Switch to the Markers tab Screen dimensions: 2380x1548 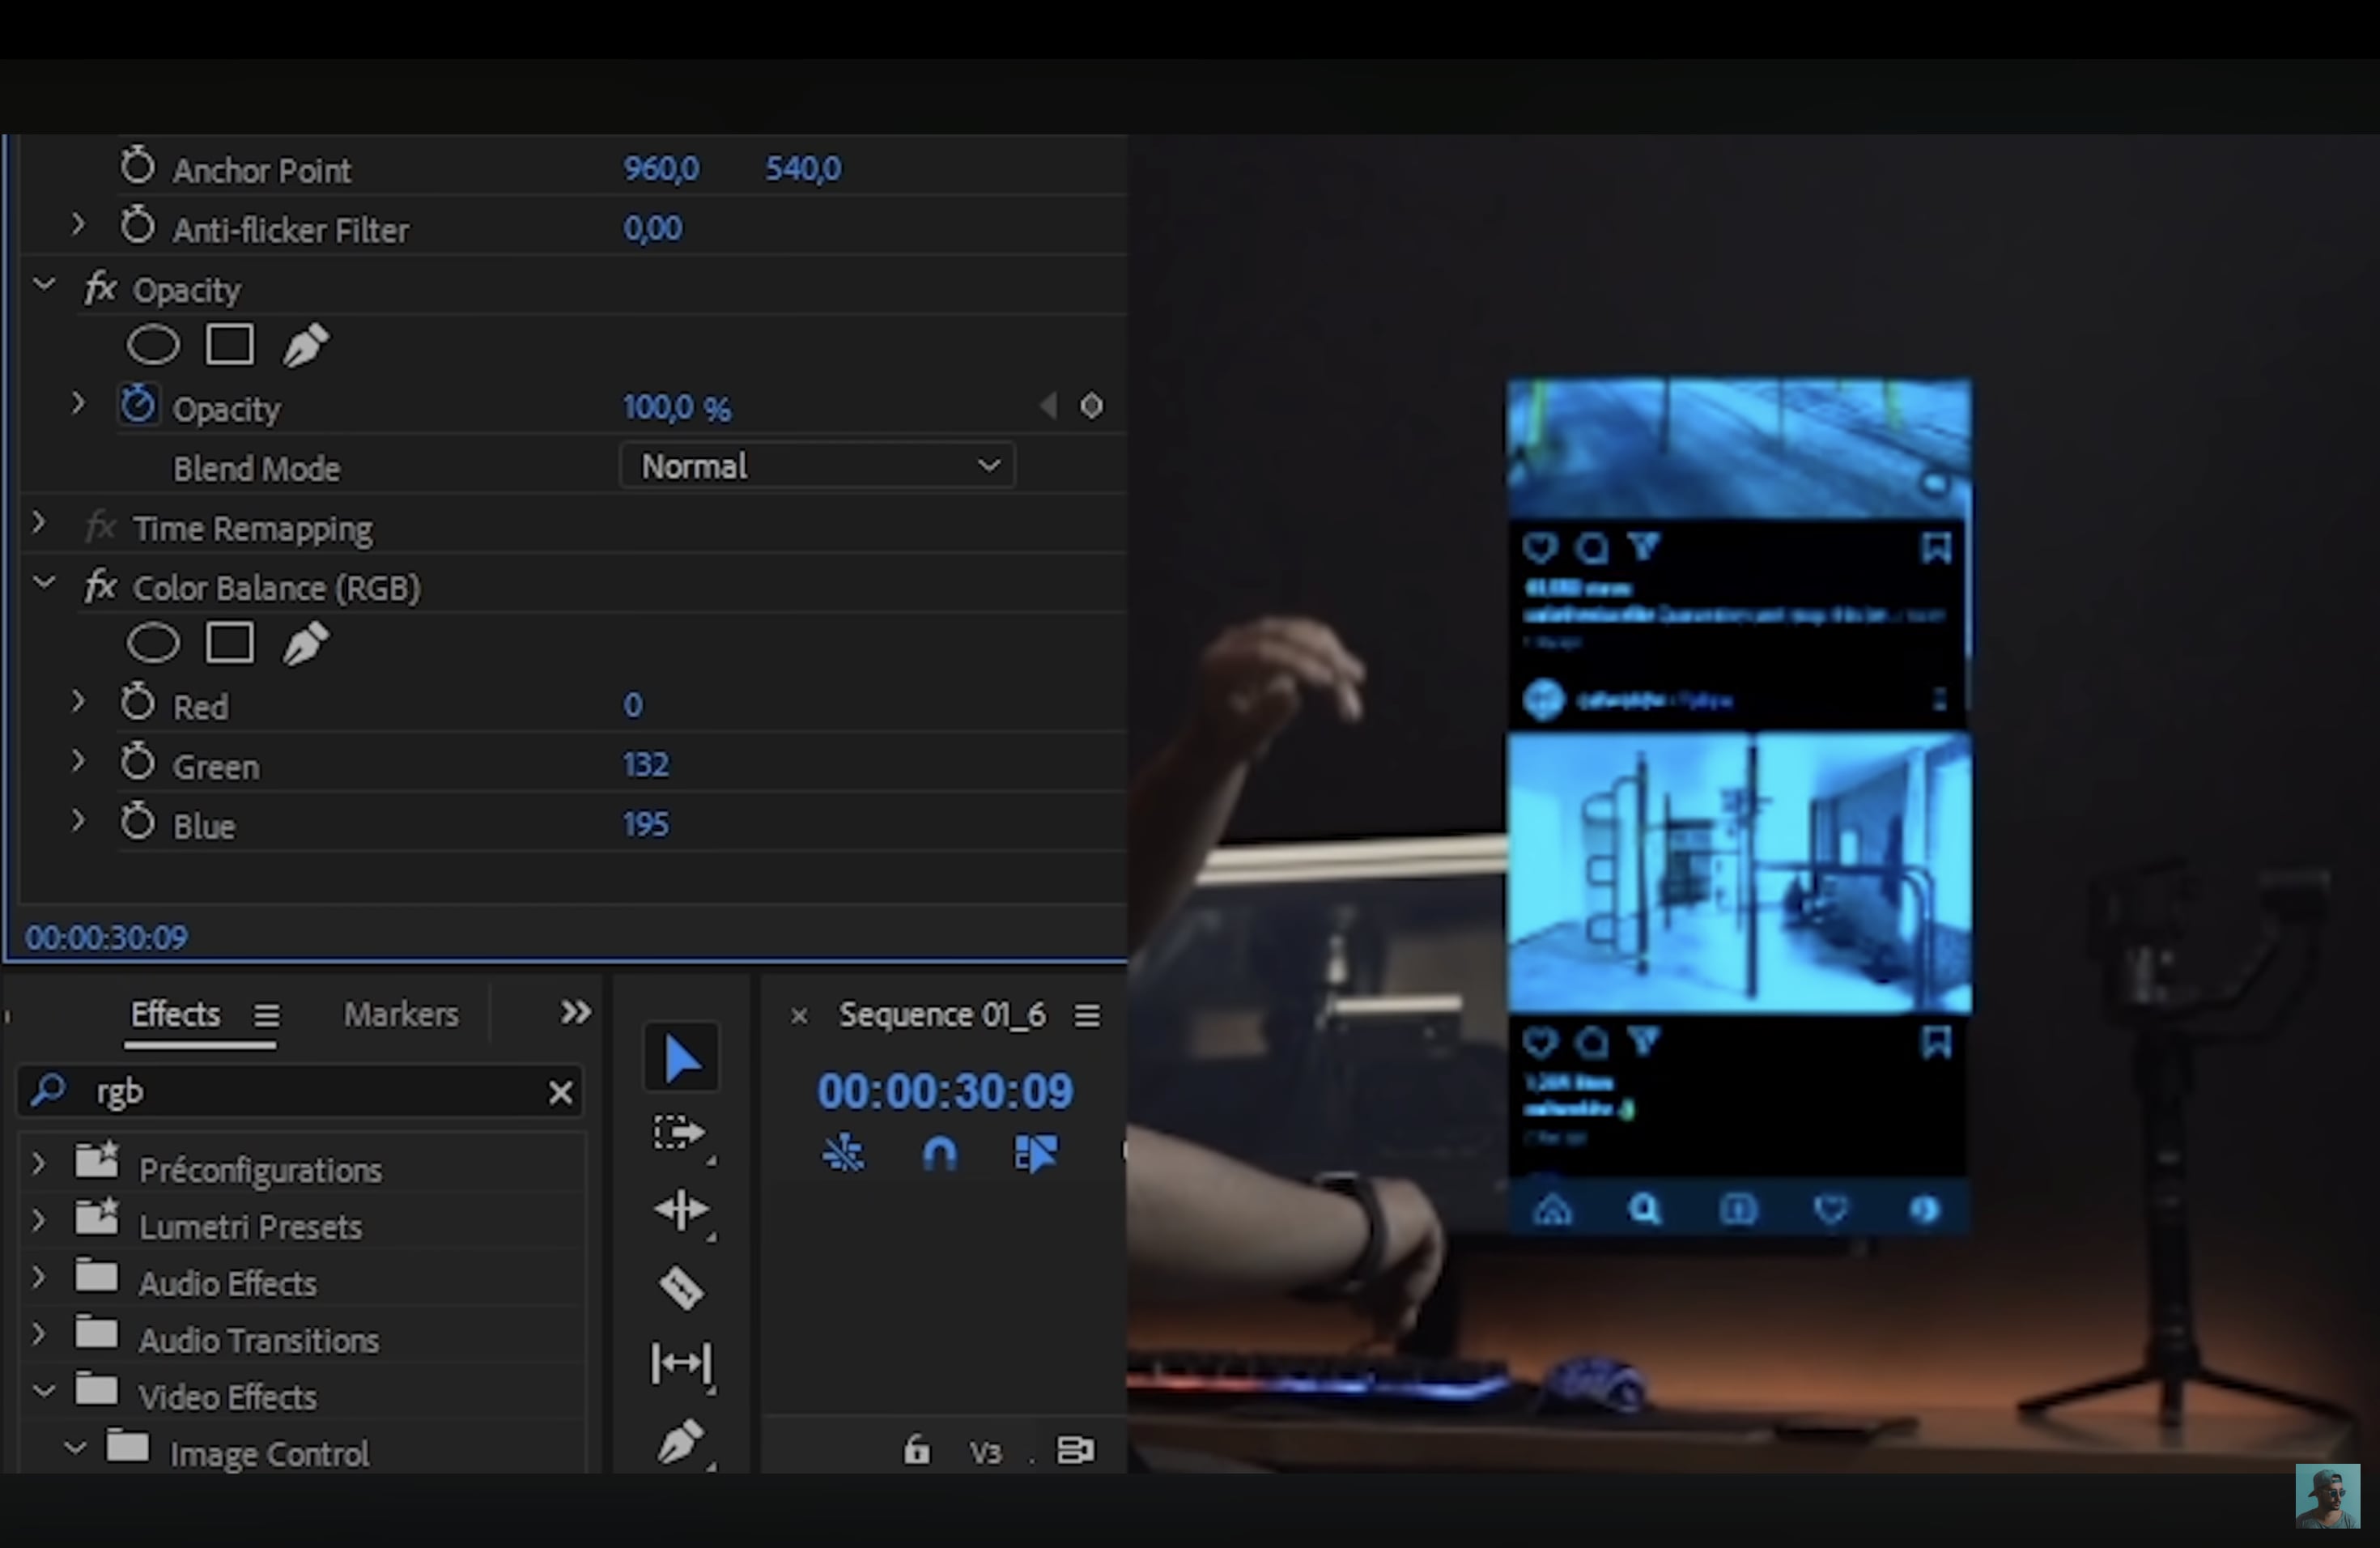click(400, 1014)
